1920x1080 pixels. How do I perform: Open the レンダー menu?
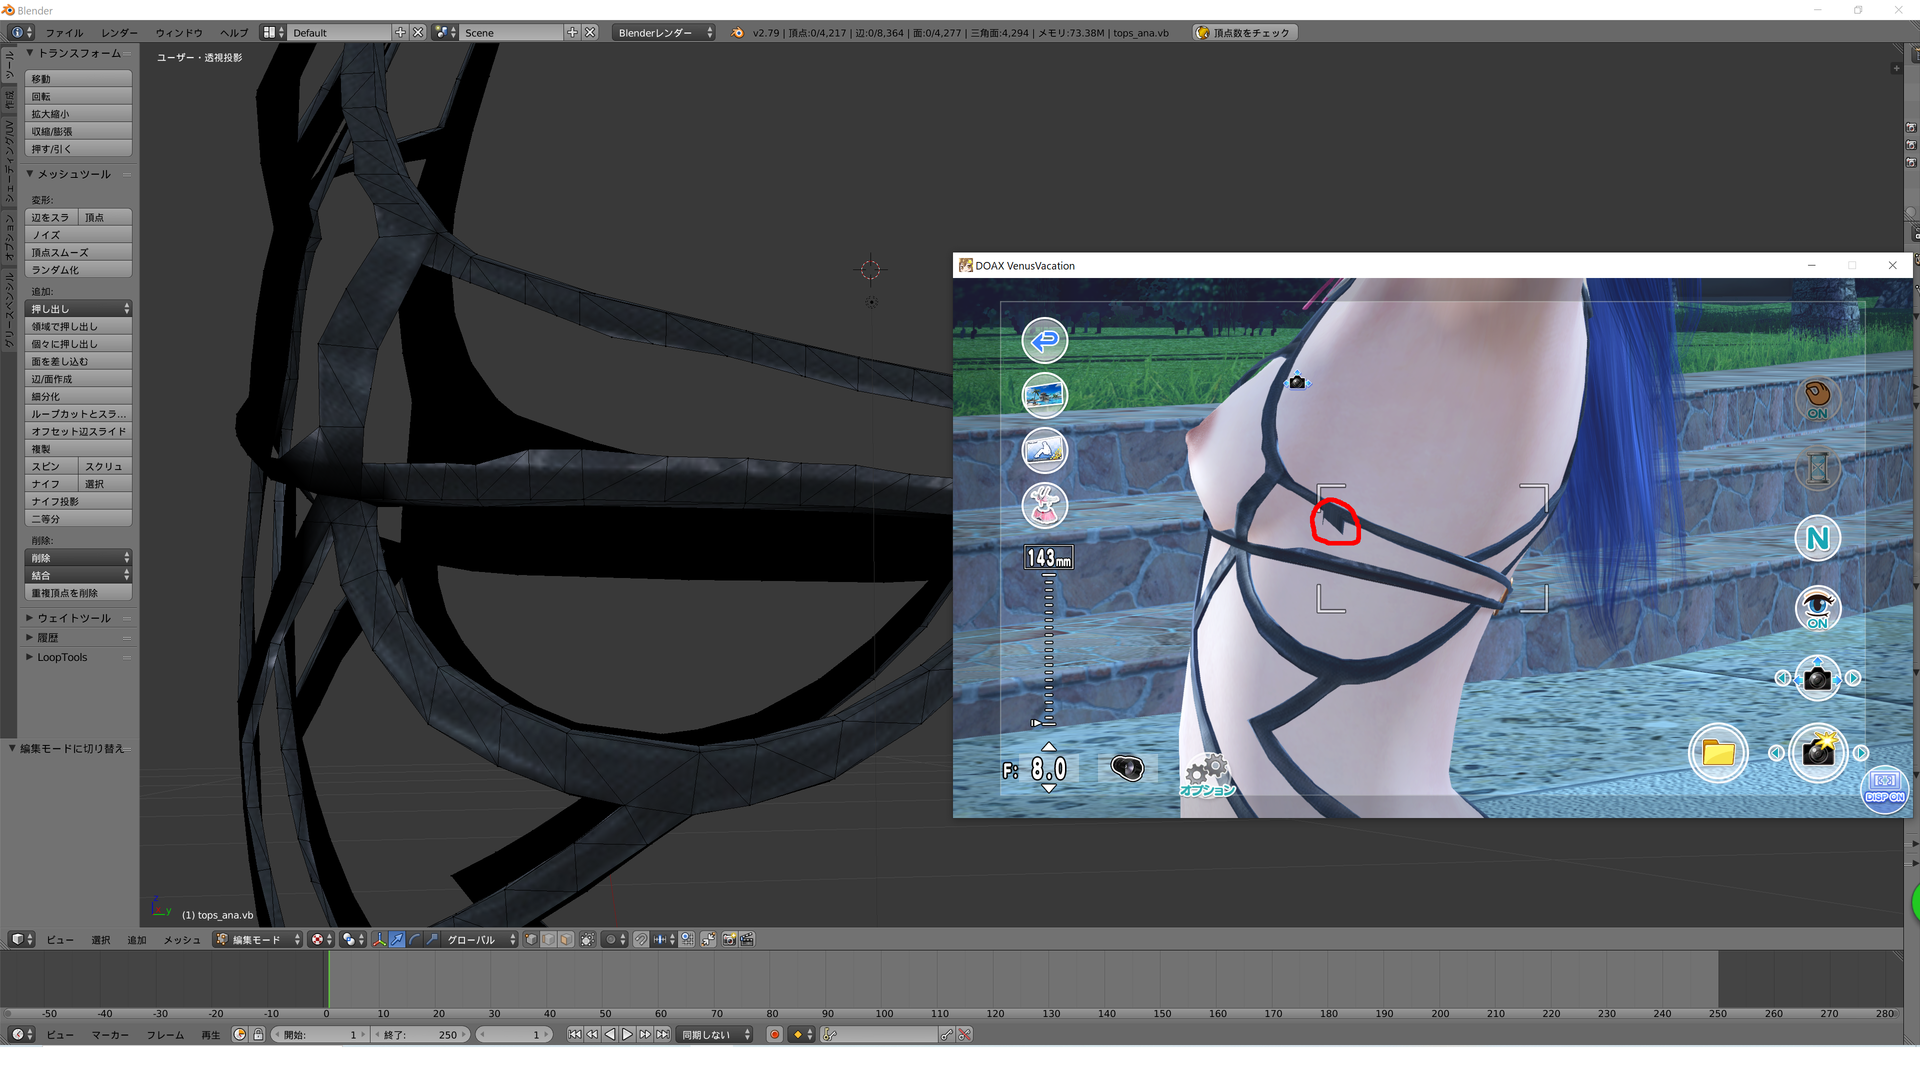pos(119,32)
